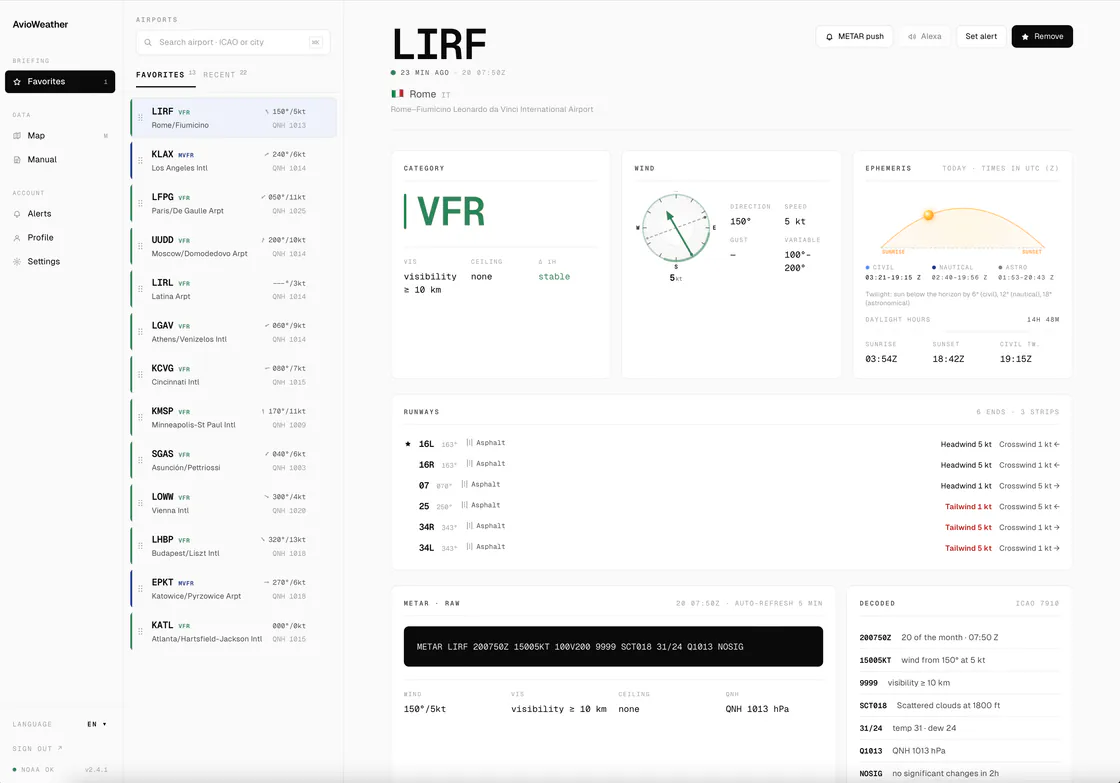The height and width of the screenshot is (783, 1120).
Task: Click the speaker icon in Alexa button
Action: tap(912, 36)
